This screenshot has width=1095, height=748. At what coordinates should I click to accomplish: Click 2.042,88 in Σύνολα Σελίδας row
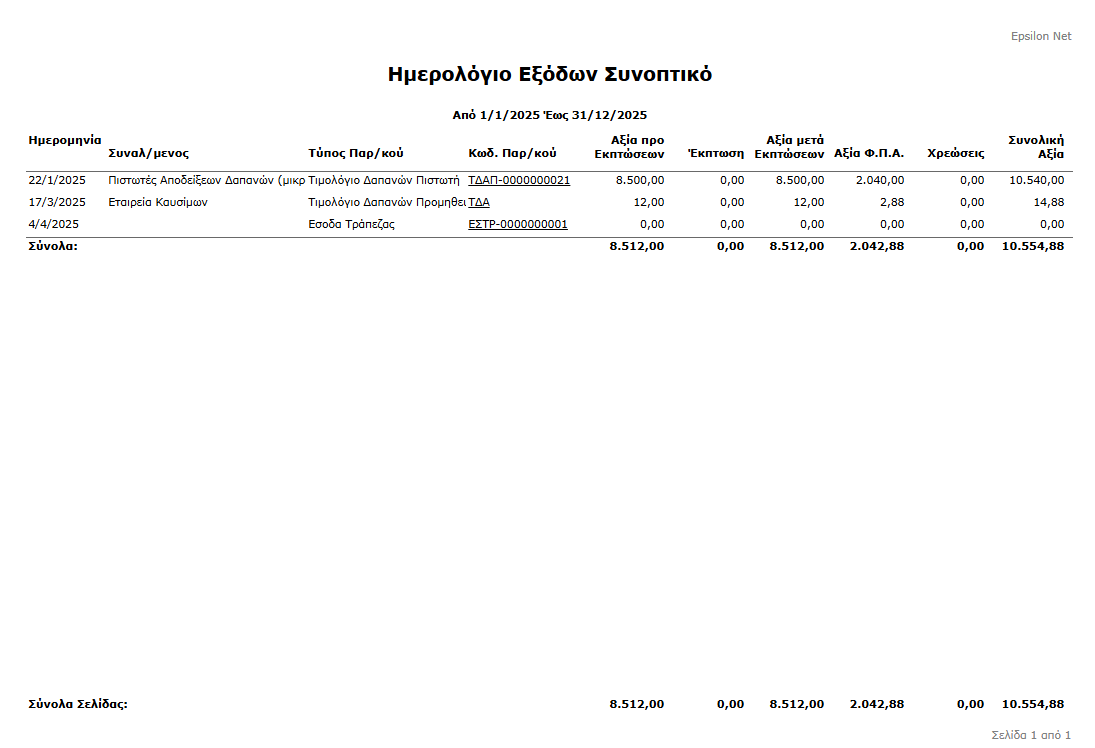[x=876, y=704]
